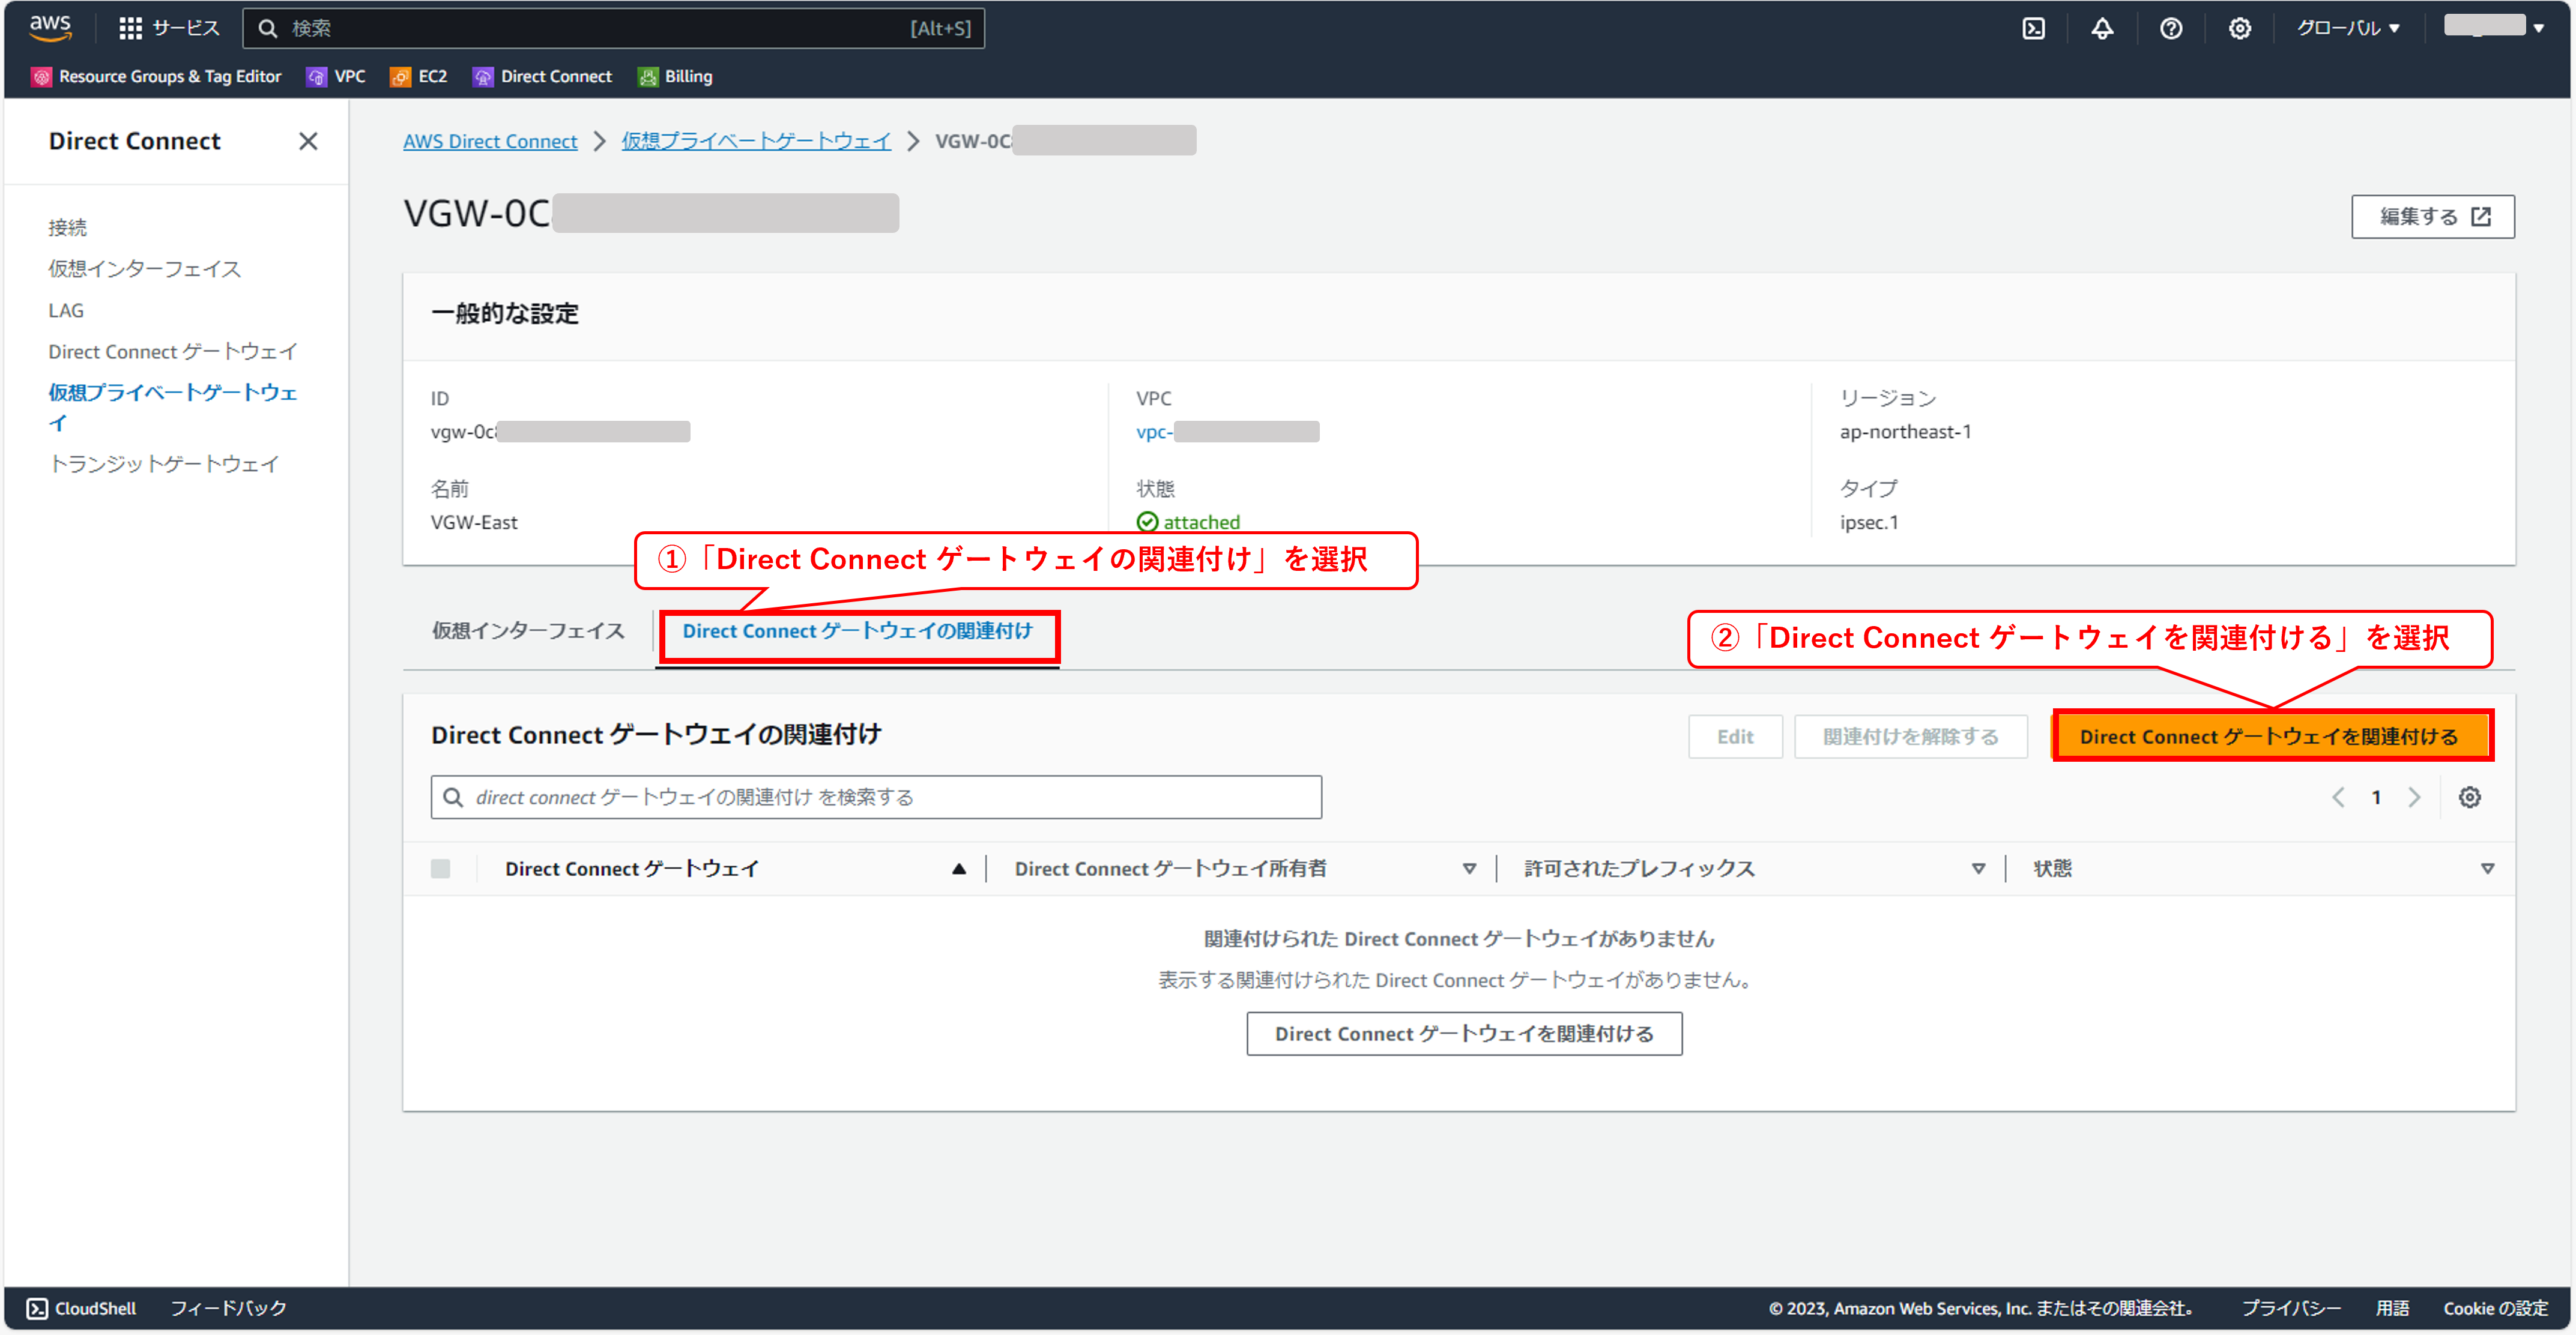This screenshot has width=2576, height=1335.
Task: Click the 編集する button
Action: (x=2433, y=216)
